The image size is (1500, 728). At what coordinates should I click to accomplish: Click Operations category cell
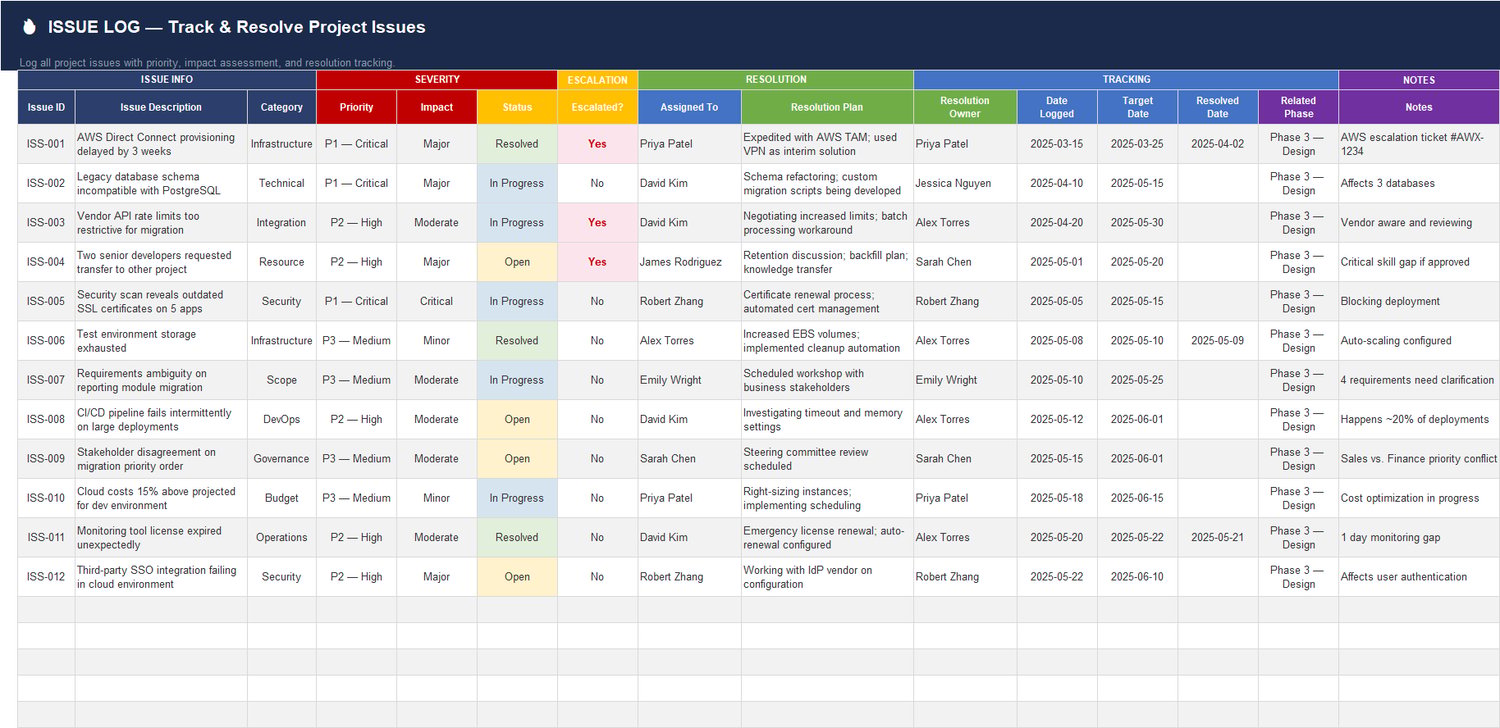282,538
